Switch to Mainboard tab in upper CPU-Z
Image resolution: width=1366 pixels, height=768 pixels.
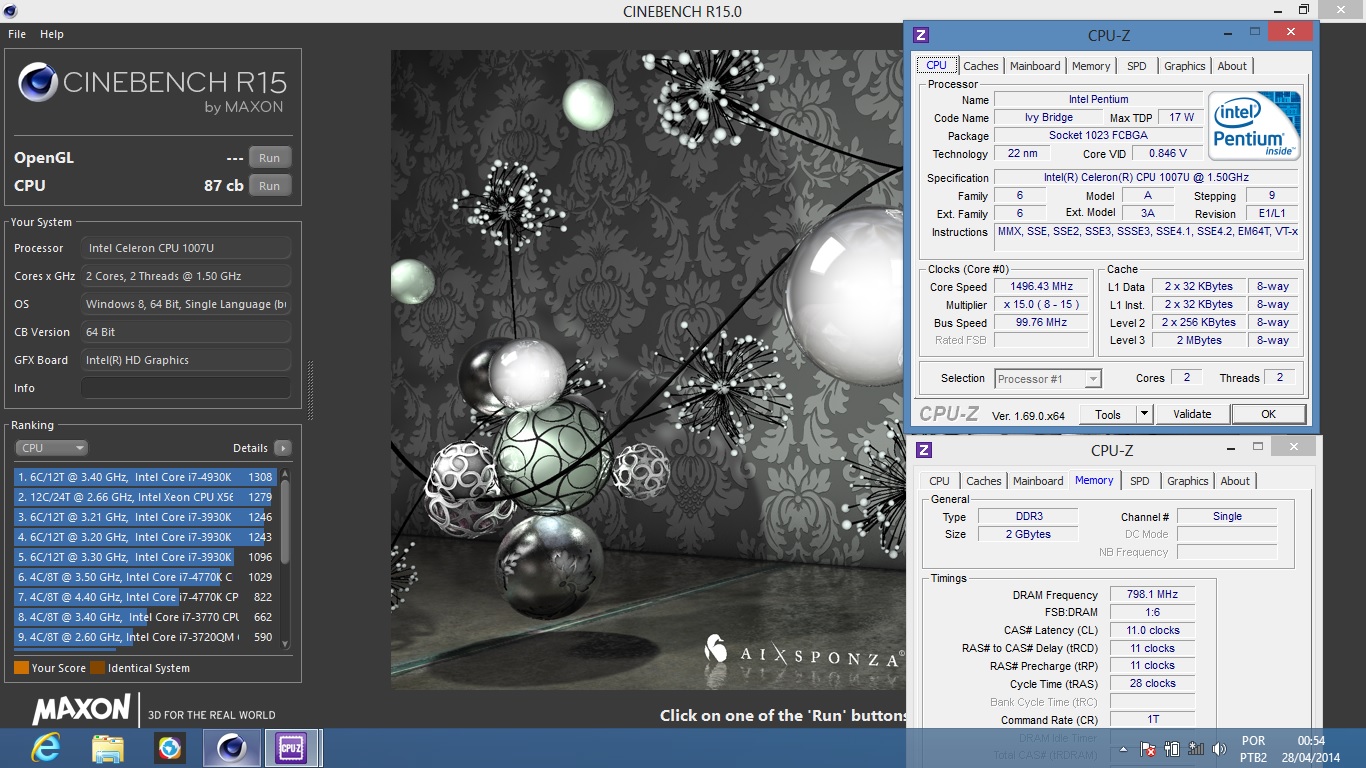point(1035,66)
